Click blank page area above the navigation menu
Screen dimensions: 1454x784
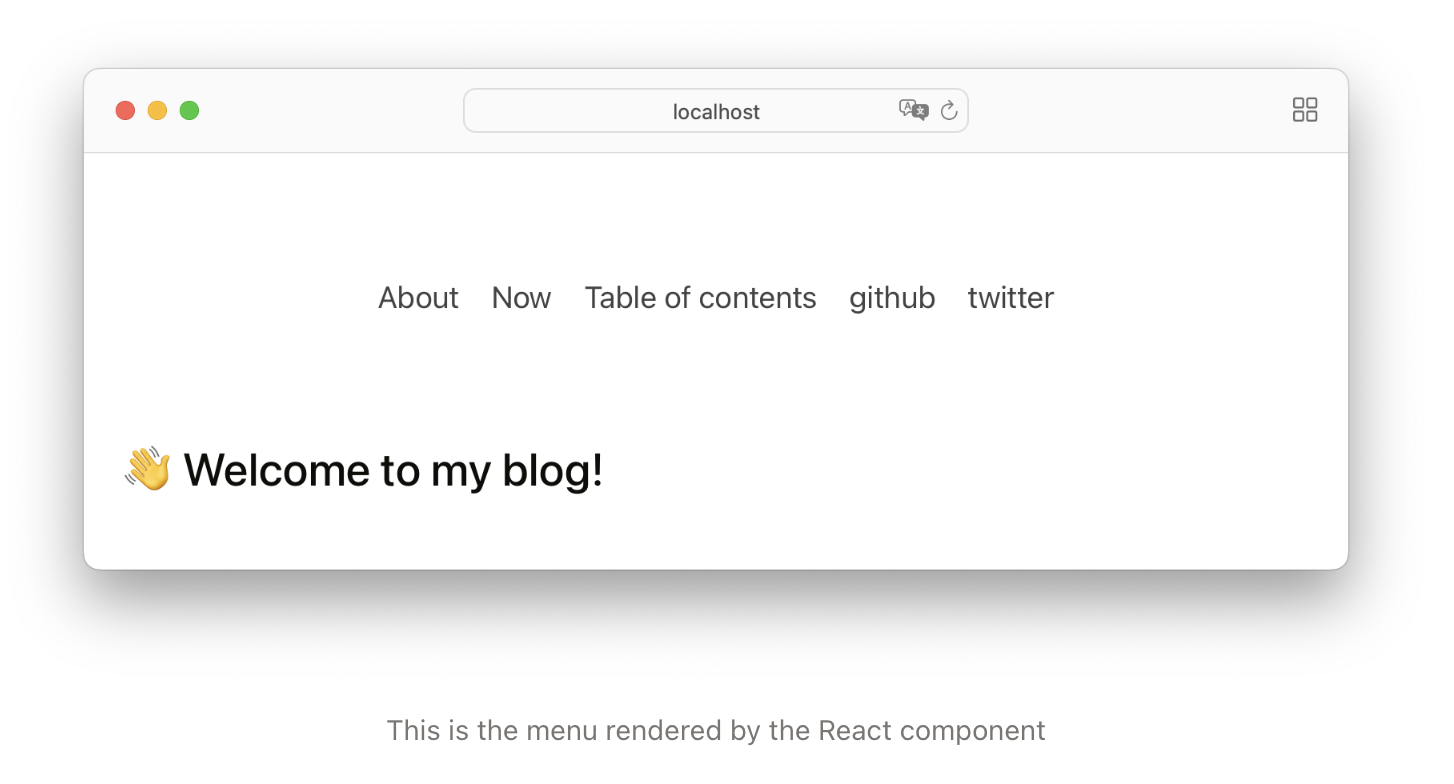tap(716, 215)
